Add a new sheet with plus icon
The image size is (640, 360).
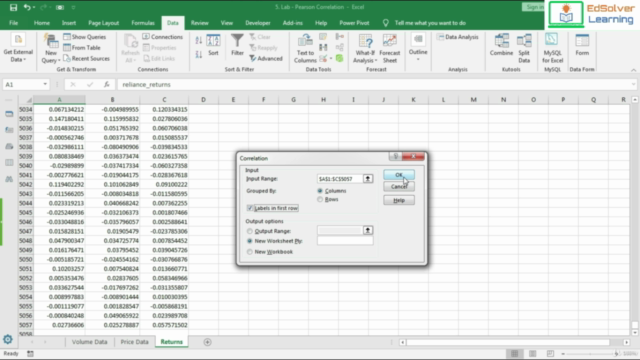207,342
